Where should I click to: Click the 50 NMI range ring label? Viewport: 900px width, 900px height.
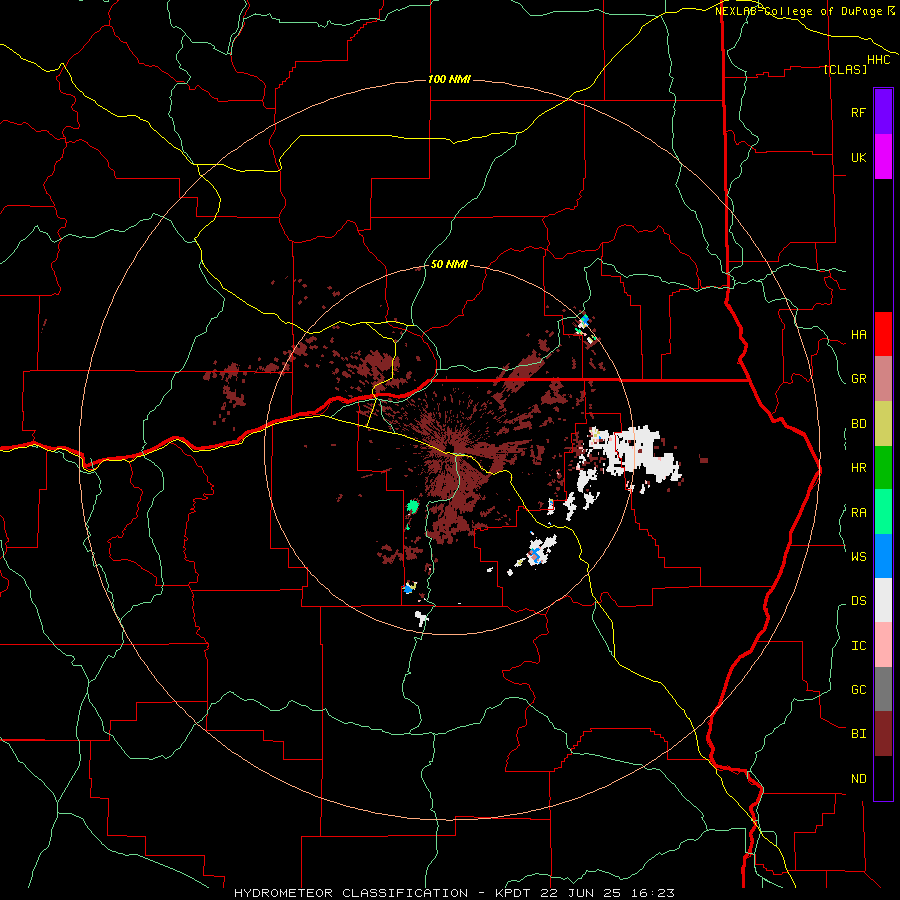tap(449, 264)
